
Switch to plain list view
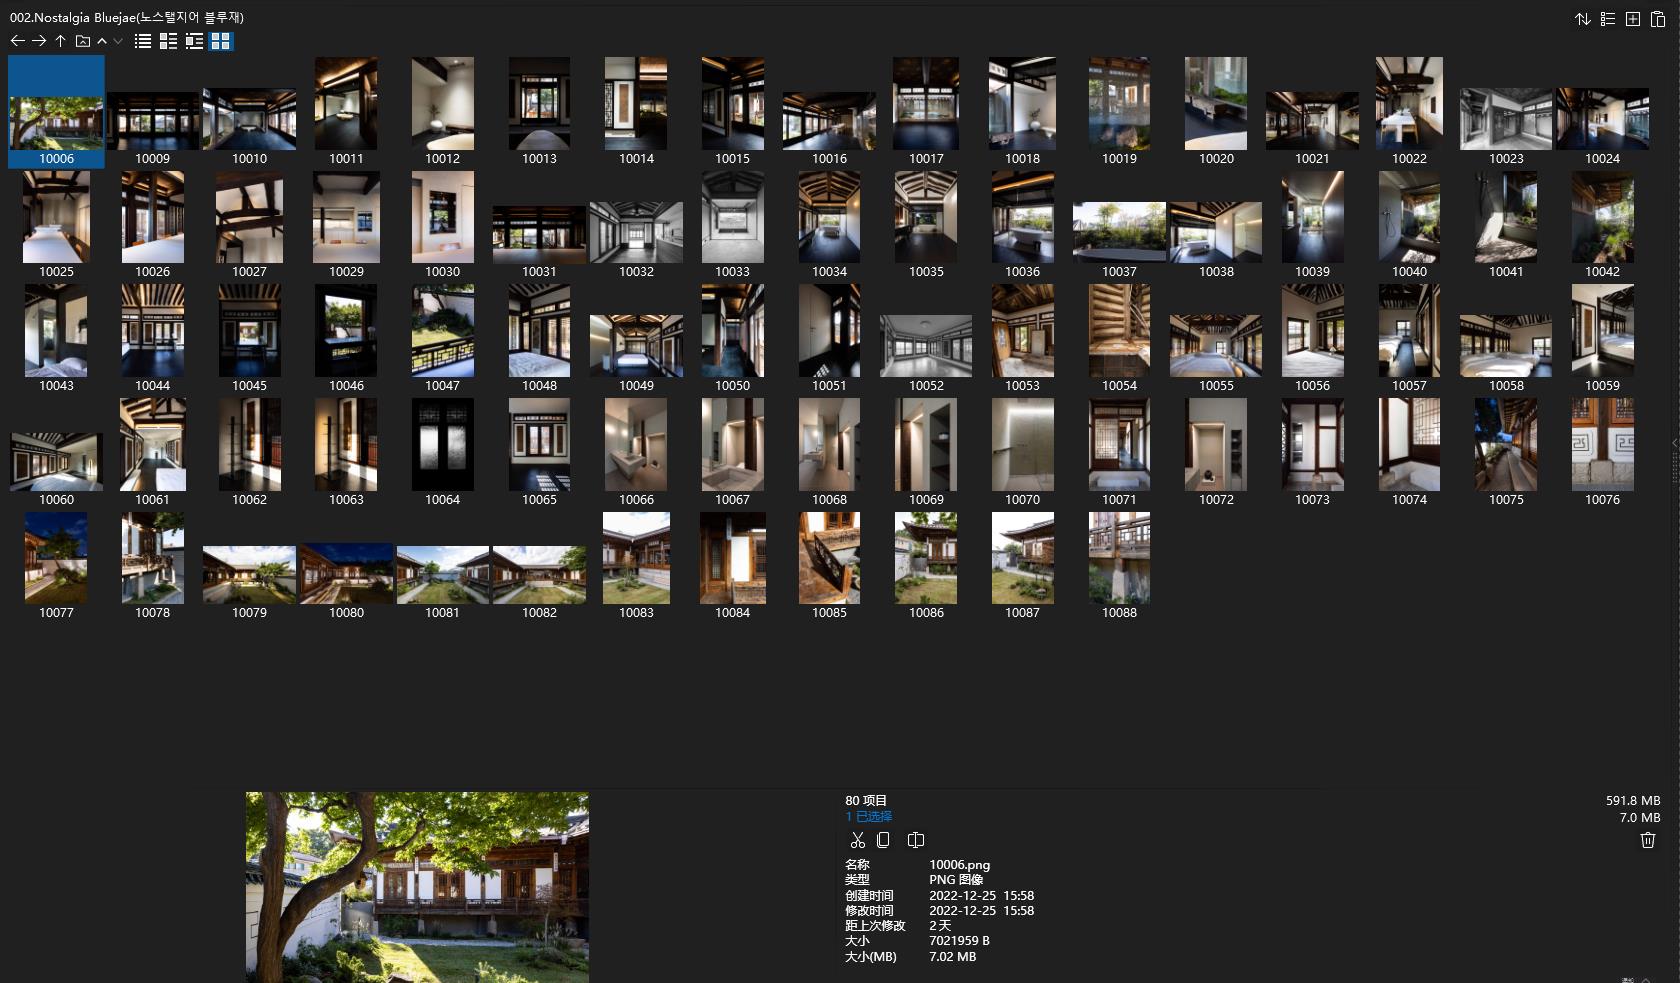click(x=143, y=41)
